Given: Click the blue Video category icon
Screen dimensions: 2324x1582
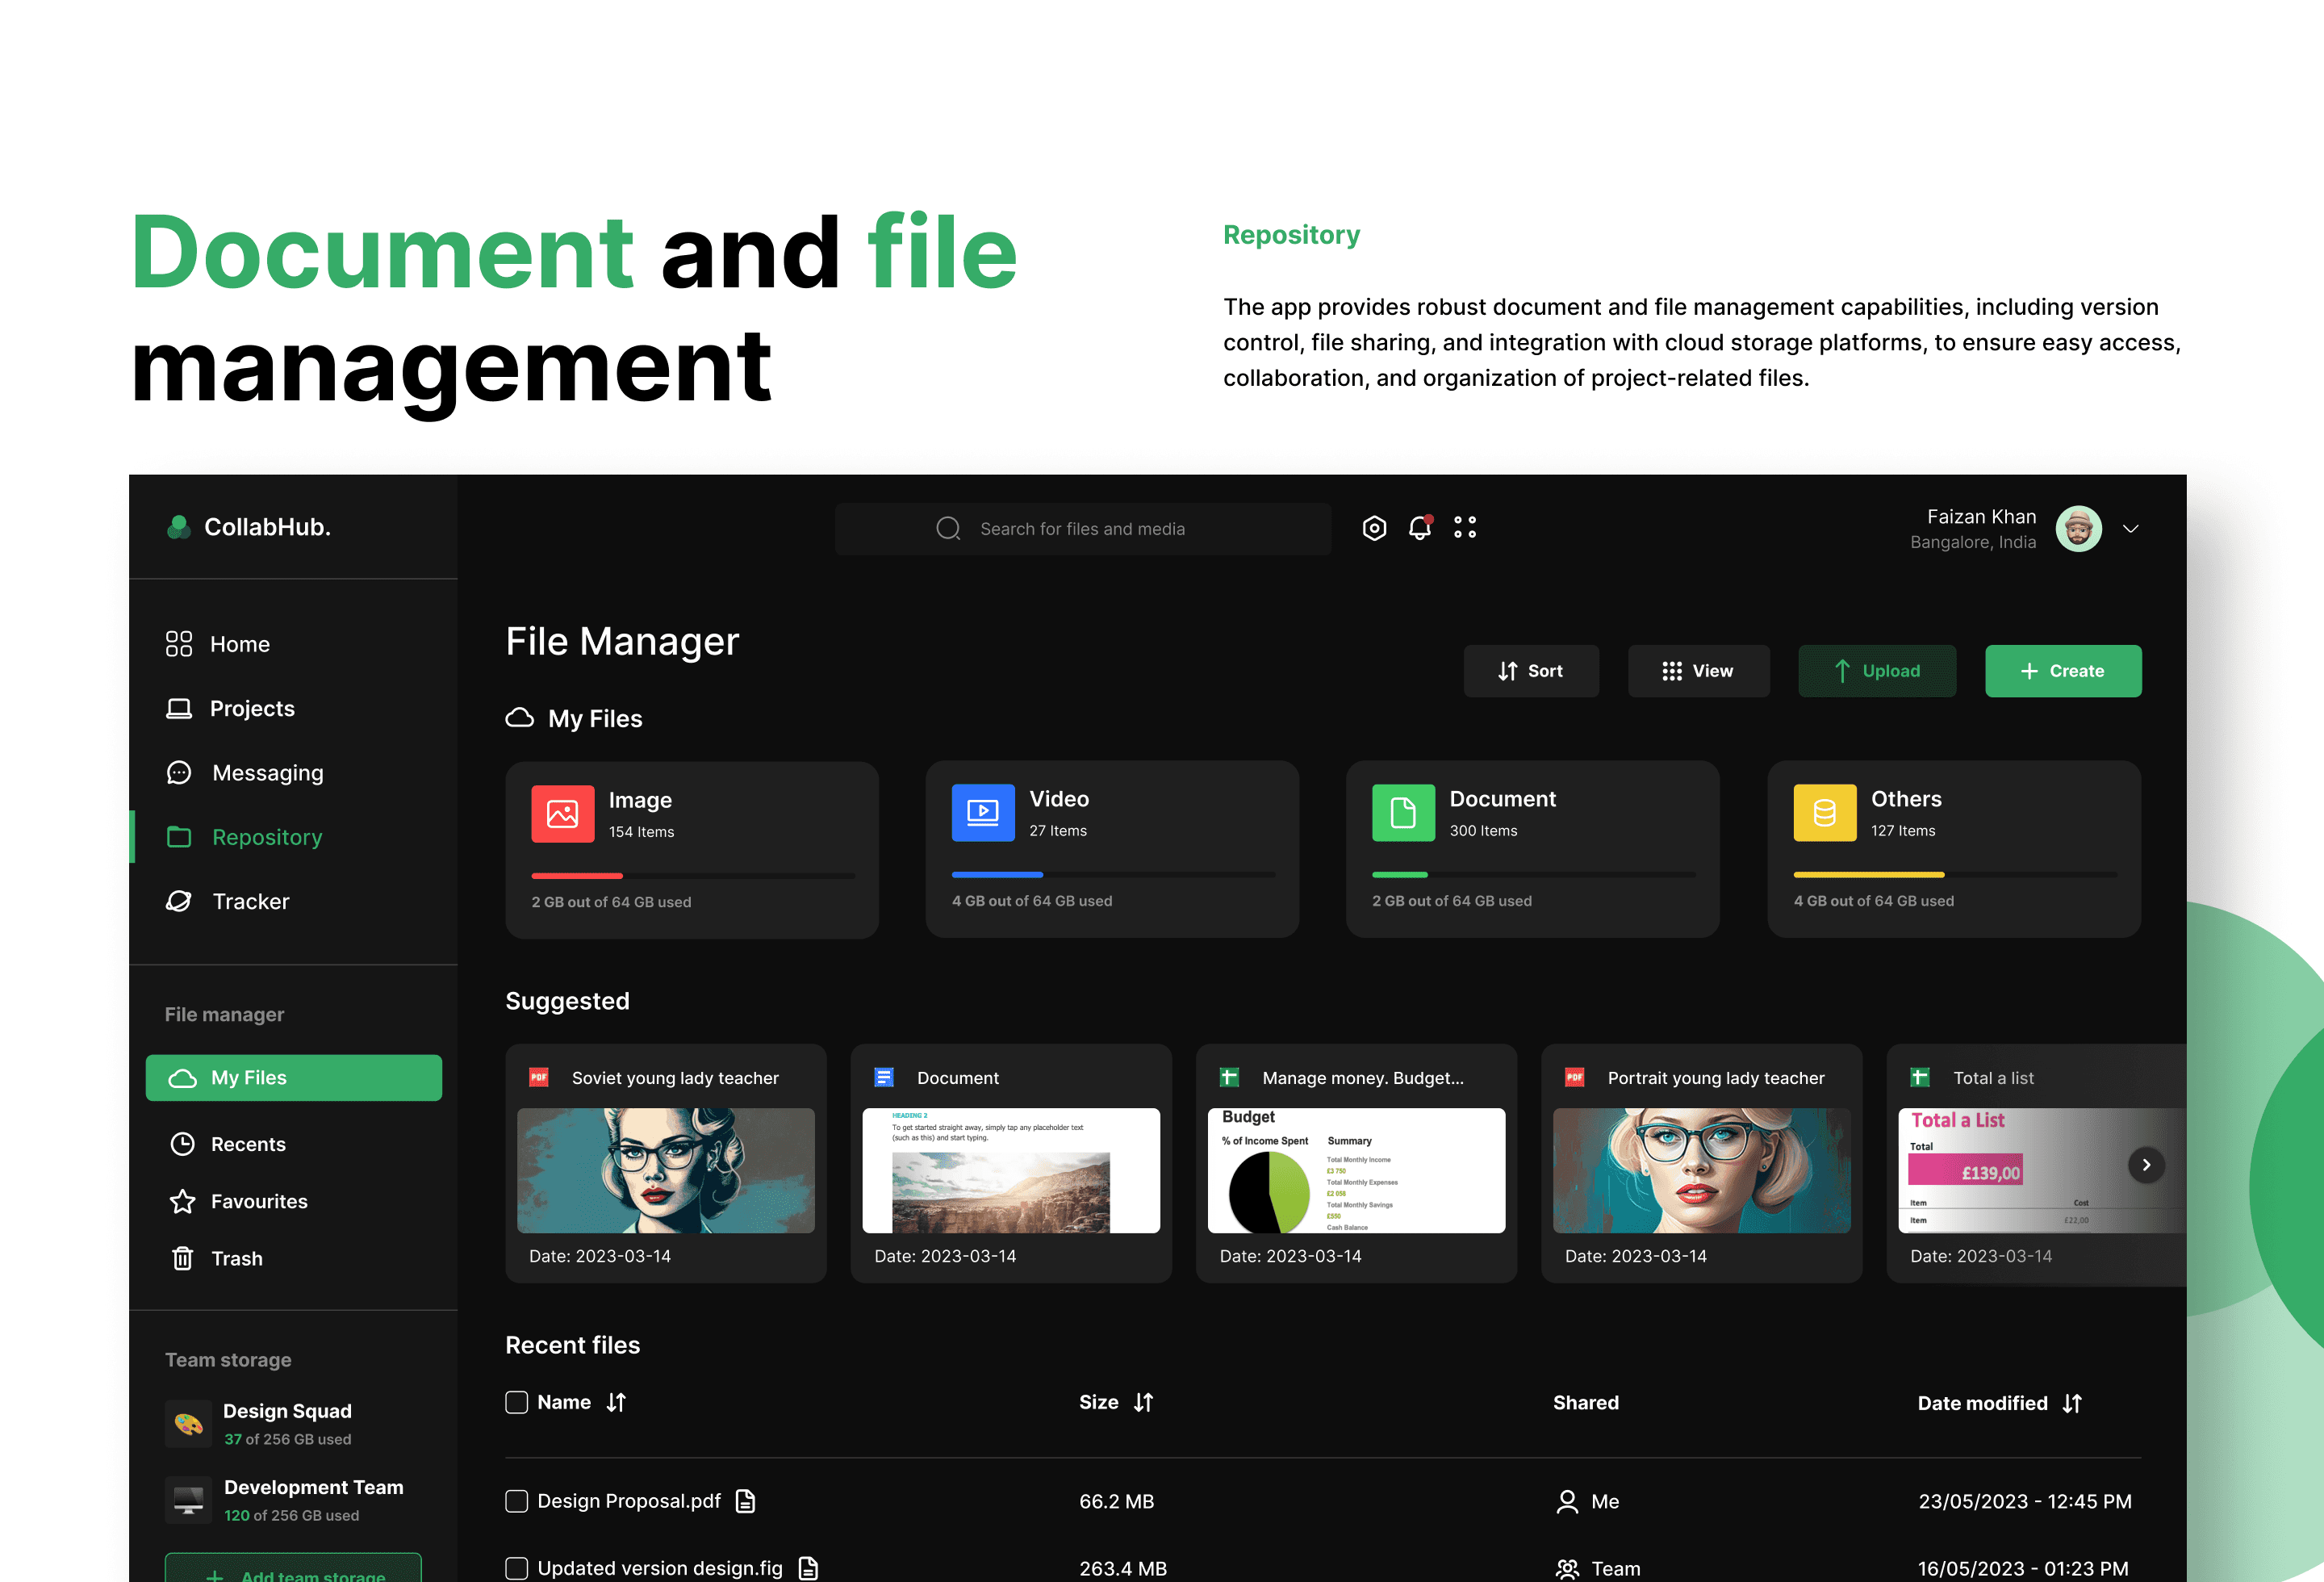Looking at the screenshot, I should [x=982, y=813].
